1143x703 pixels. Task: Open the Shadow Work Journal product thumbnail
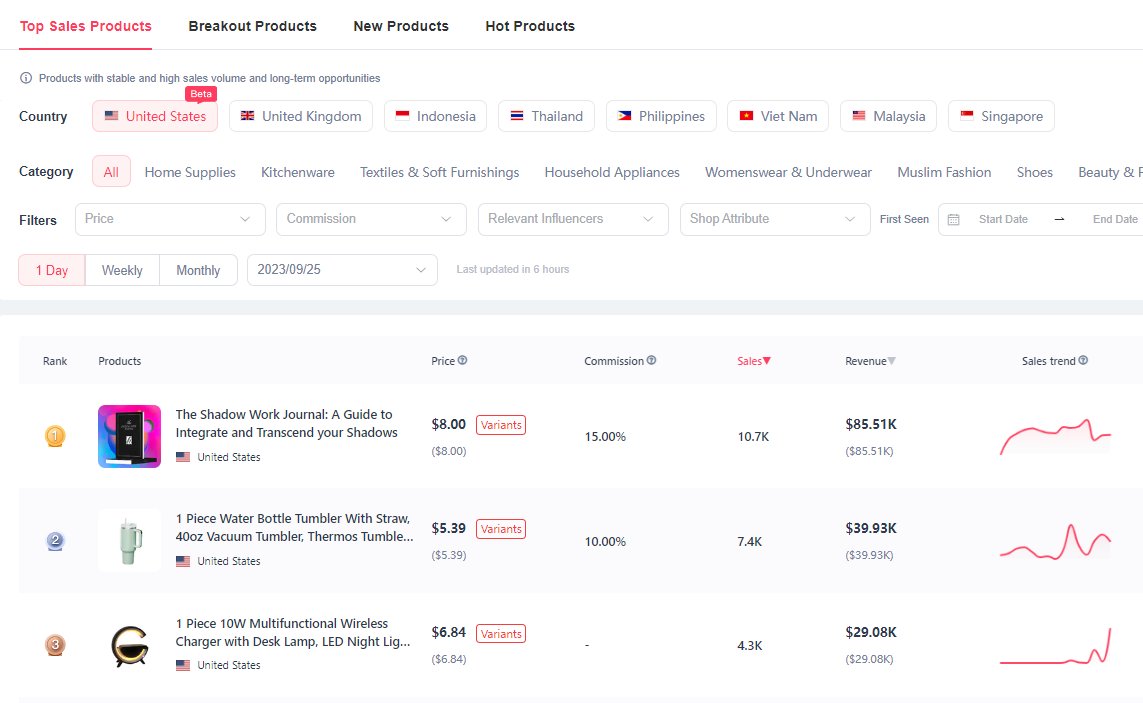click(130, 436)
